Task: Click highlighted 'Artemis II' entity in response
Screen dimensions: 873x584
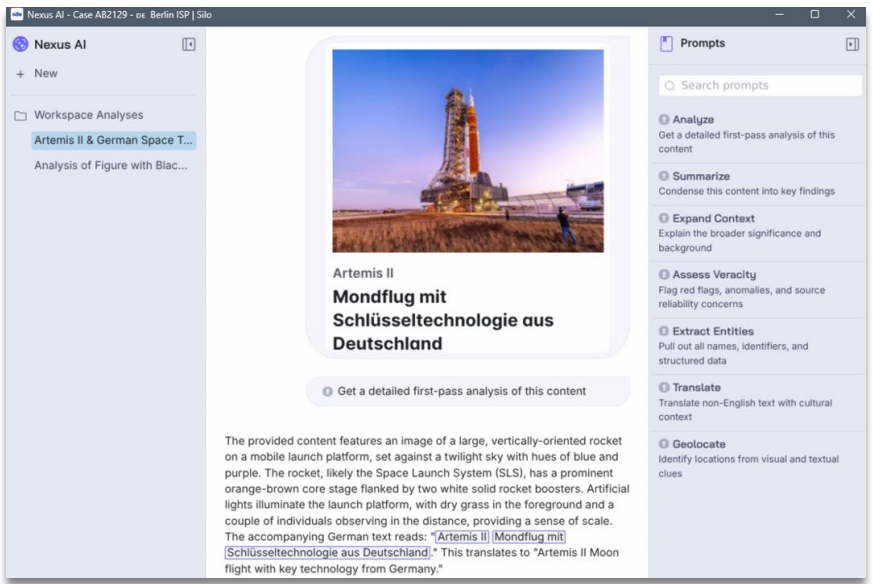Action: point(462,537)
